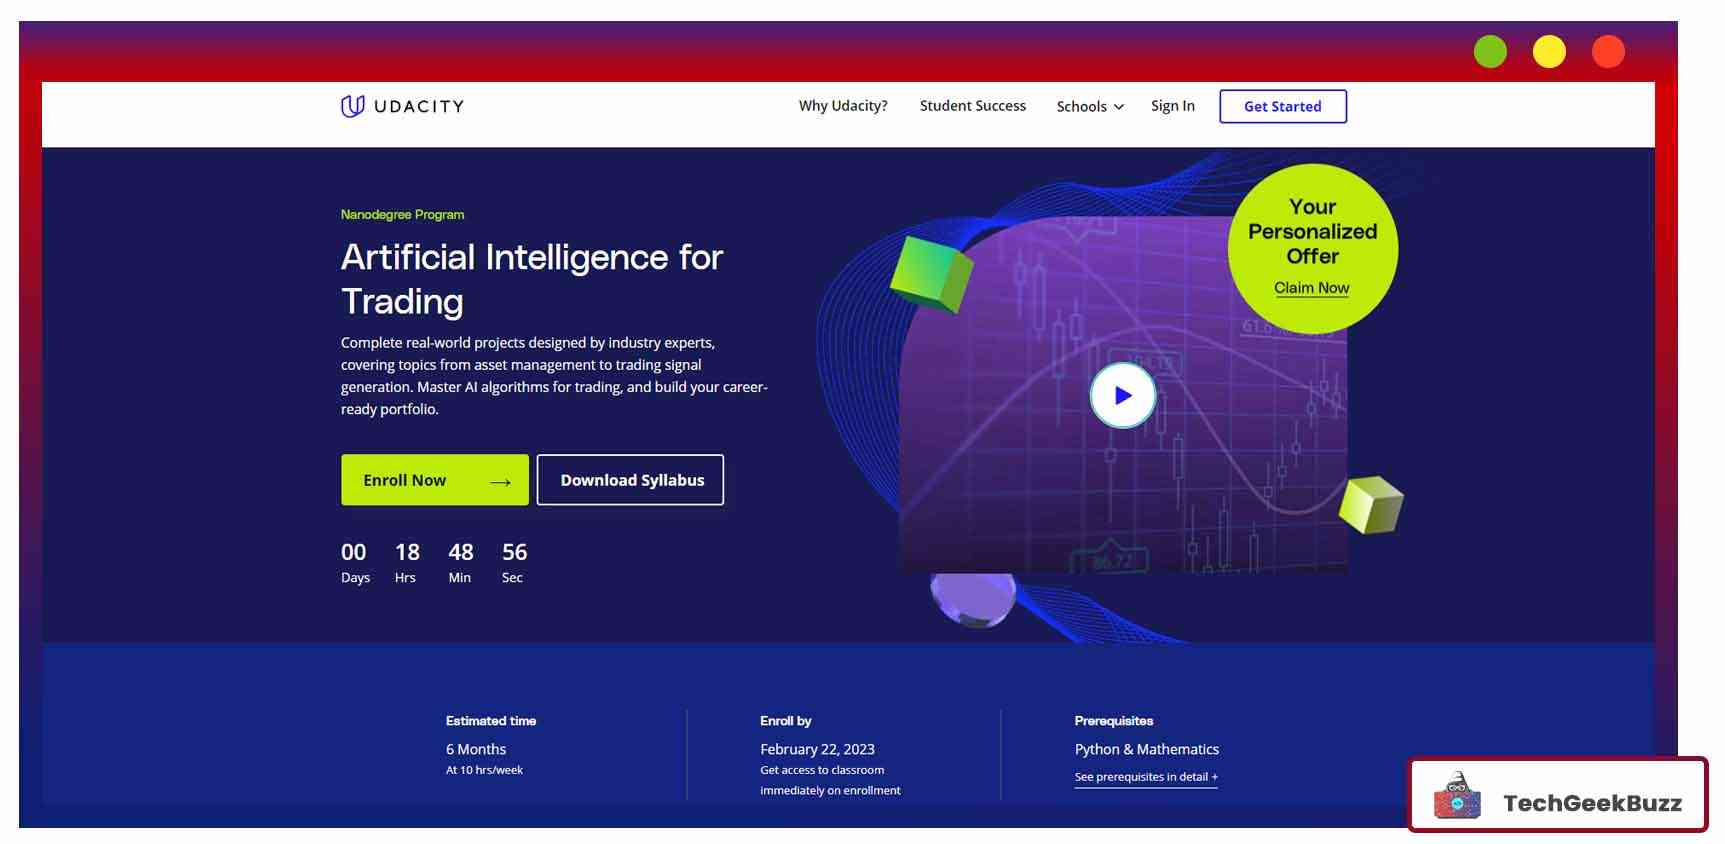The width and height of the screenshot is (1725, 844).
Task: Click the arrow inside Enroll Now
Action: (500, 482)
